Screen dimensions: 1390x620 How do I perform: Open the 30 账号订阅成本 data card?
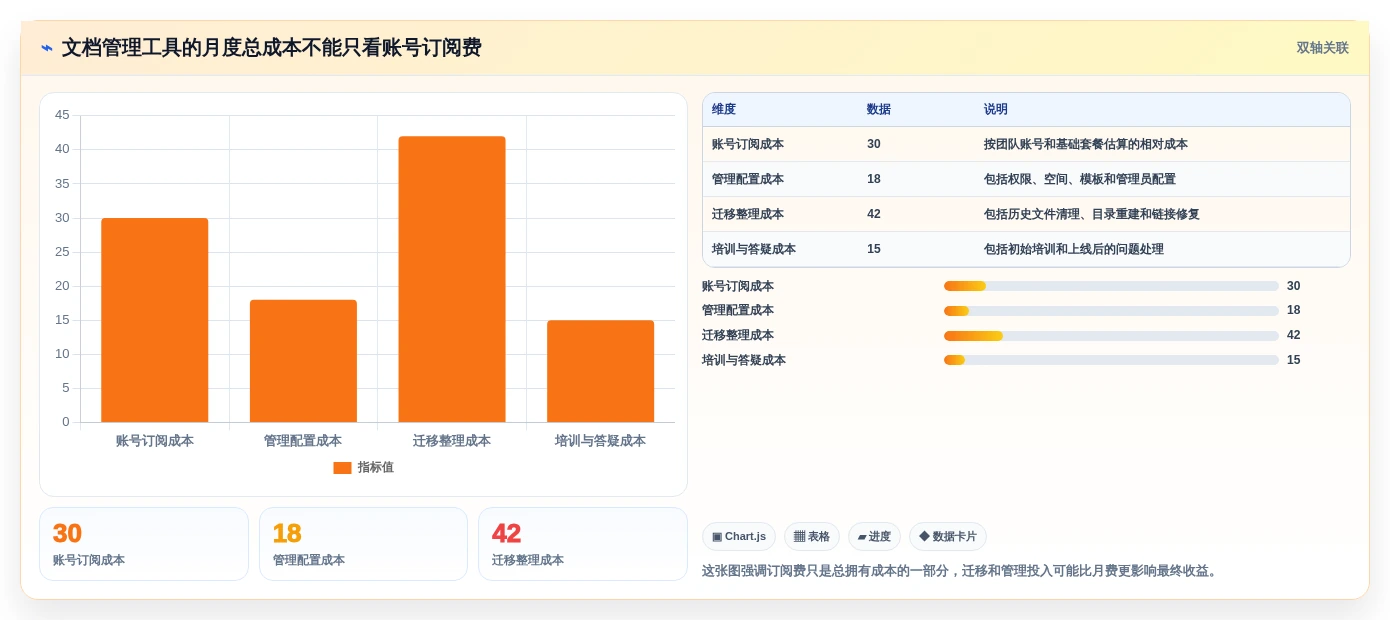[x=144, y=544]
